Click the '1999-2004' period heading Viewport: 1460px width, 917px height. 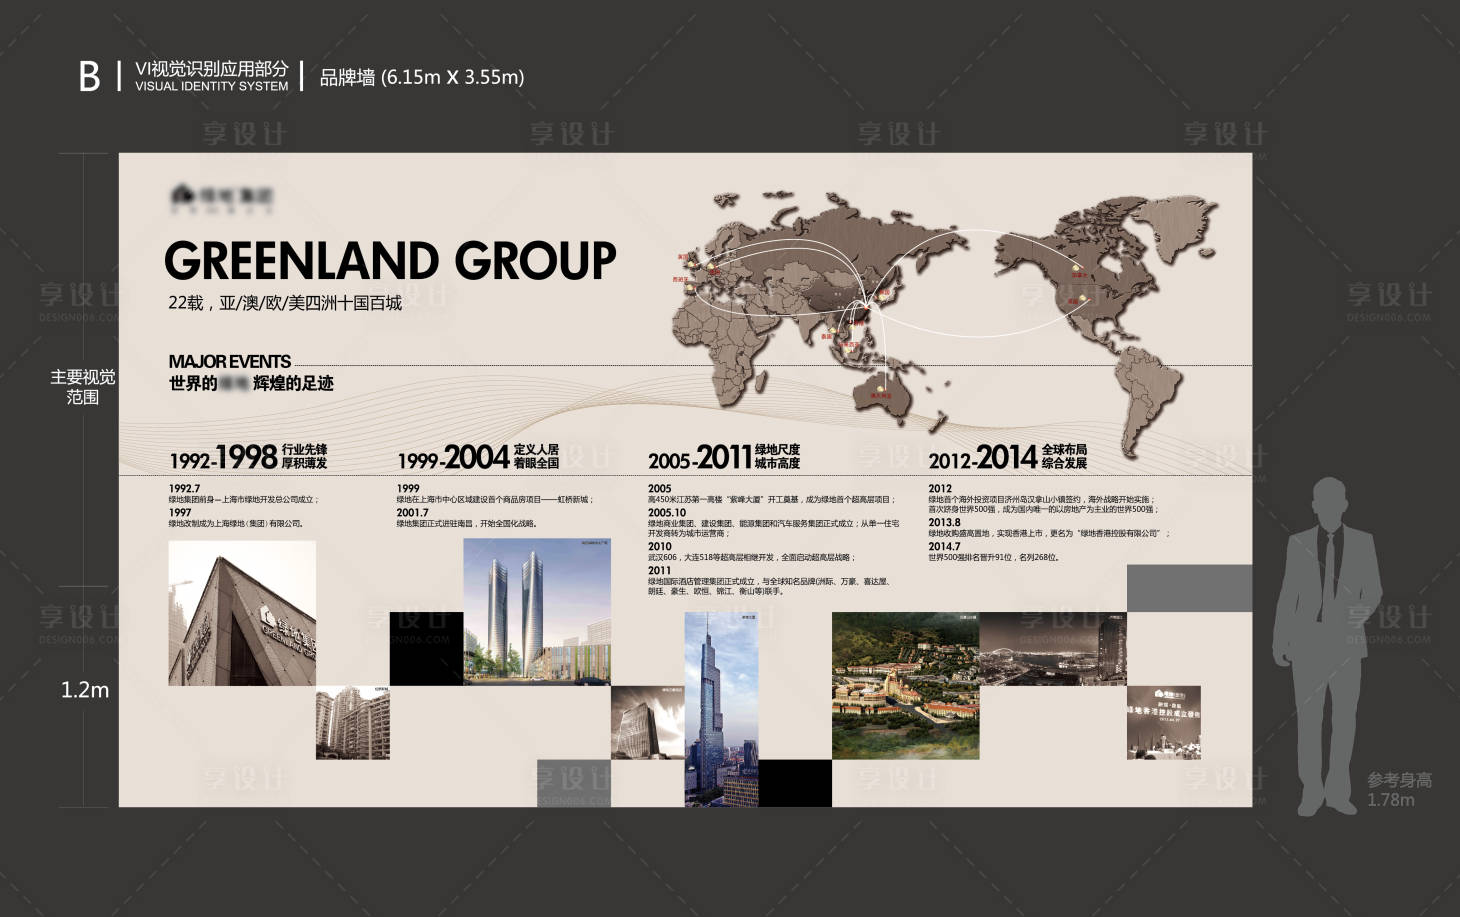pyautogui.click(x=453, y=457)
